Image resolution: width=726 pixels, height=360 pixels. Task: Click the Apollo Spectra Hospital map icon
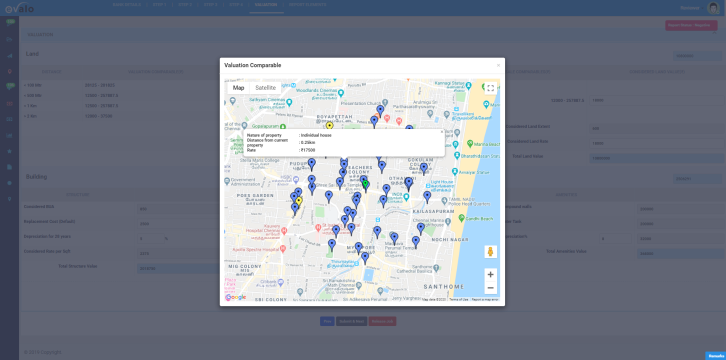(282, 248)
